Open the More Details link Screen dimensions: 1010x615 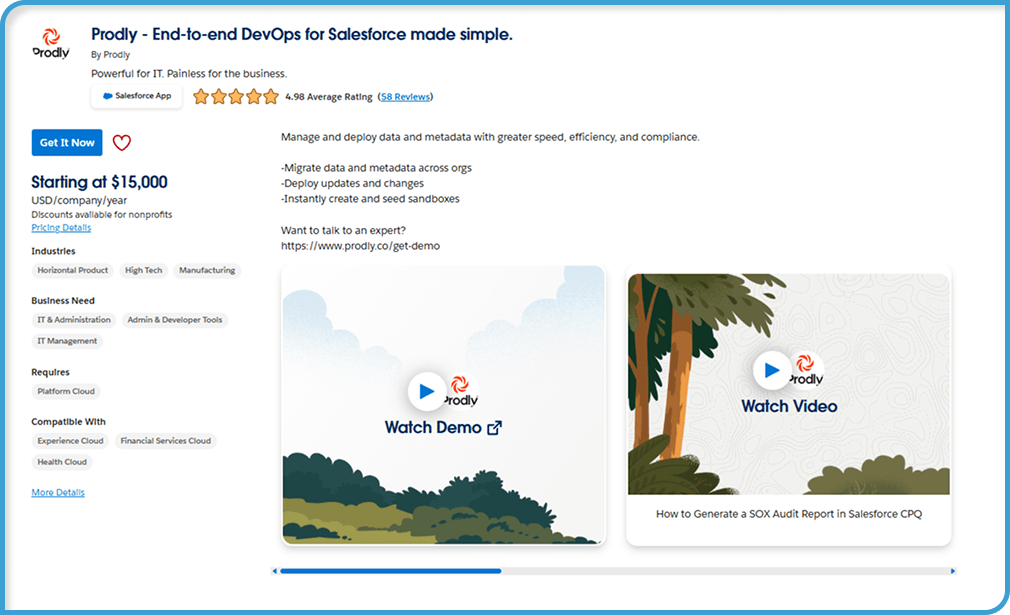pyautogui.click(x=58, y=492)
